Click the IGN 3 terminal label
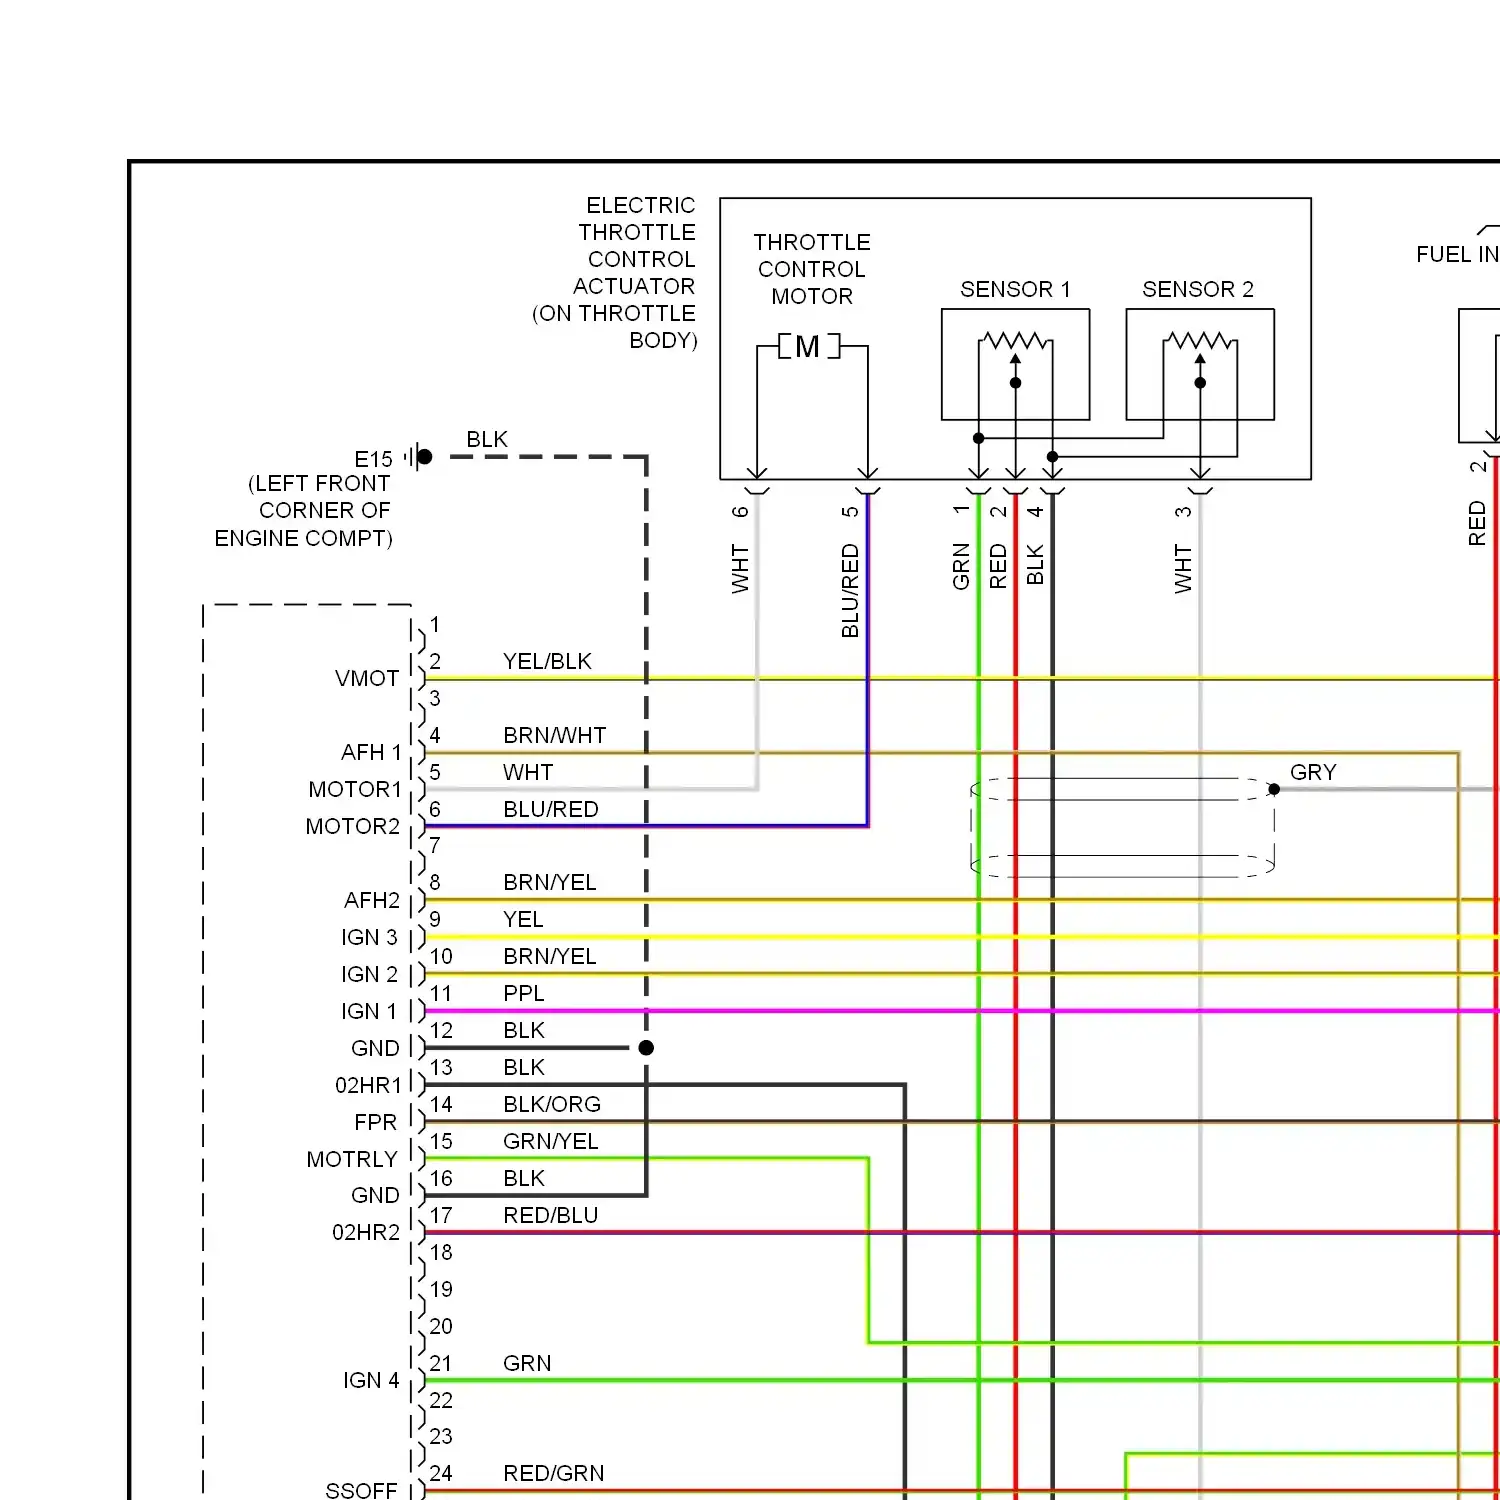The height and width of the screenshot is (1500, 1500). (x=369, y=937)
